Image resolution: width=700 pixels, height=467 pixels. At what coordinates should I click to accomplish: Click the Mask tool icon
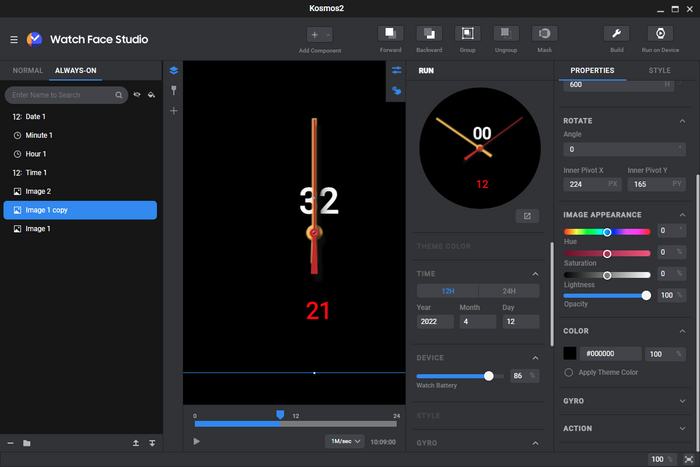tap(545, 34)
